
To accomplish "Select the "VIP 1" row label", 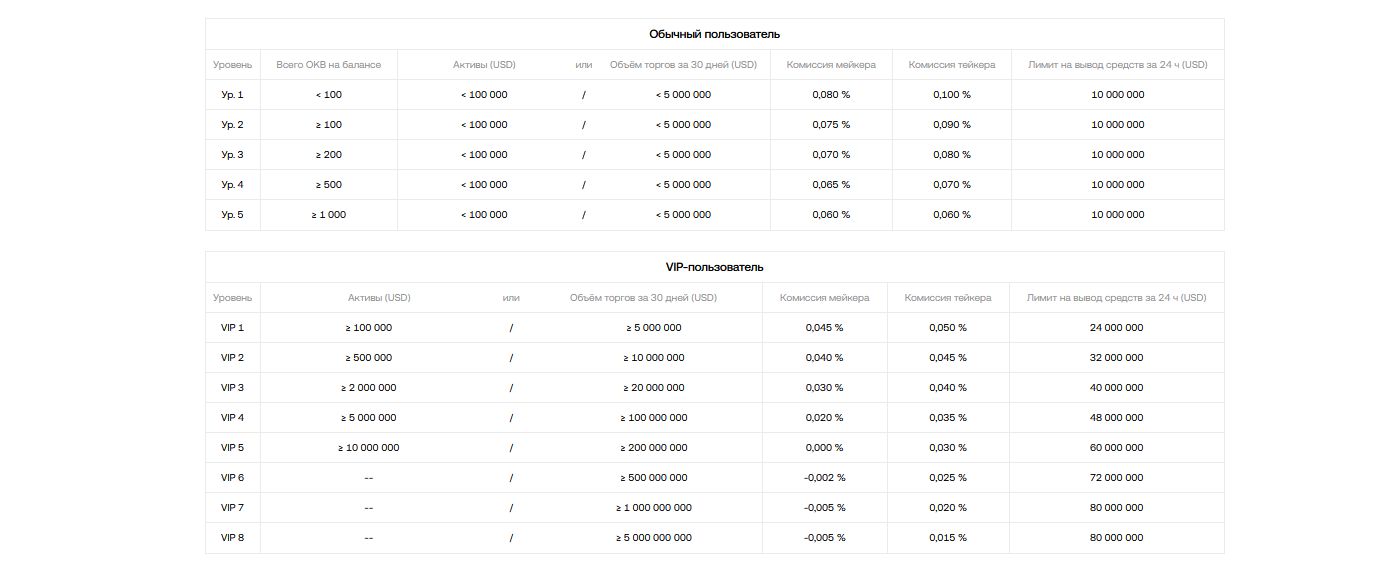I will click(x=232, y=328).
